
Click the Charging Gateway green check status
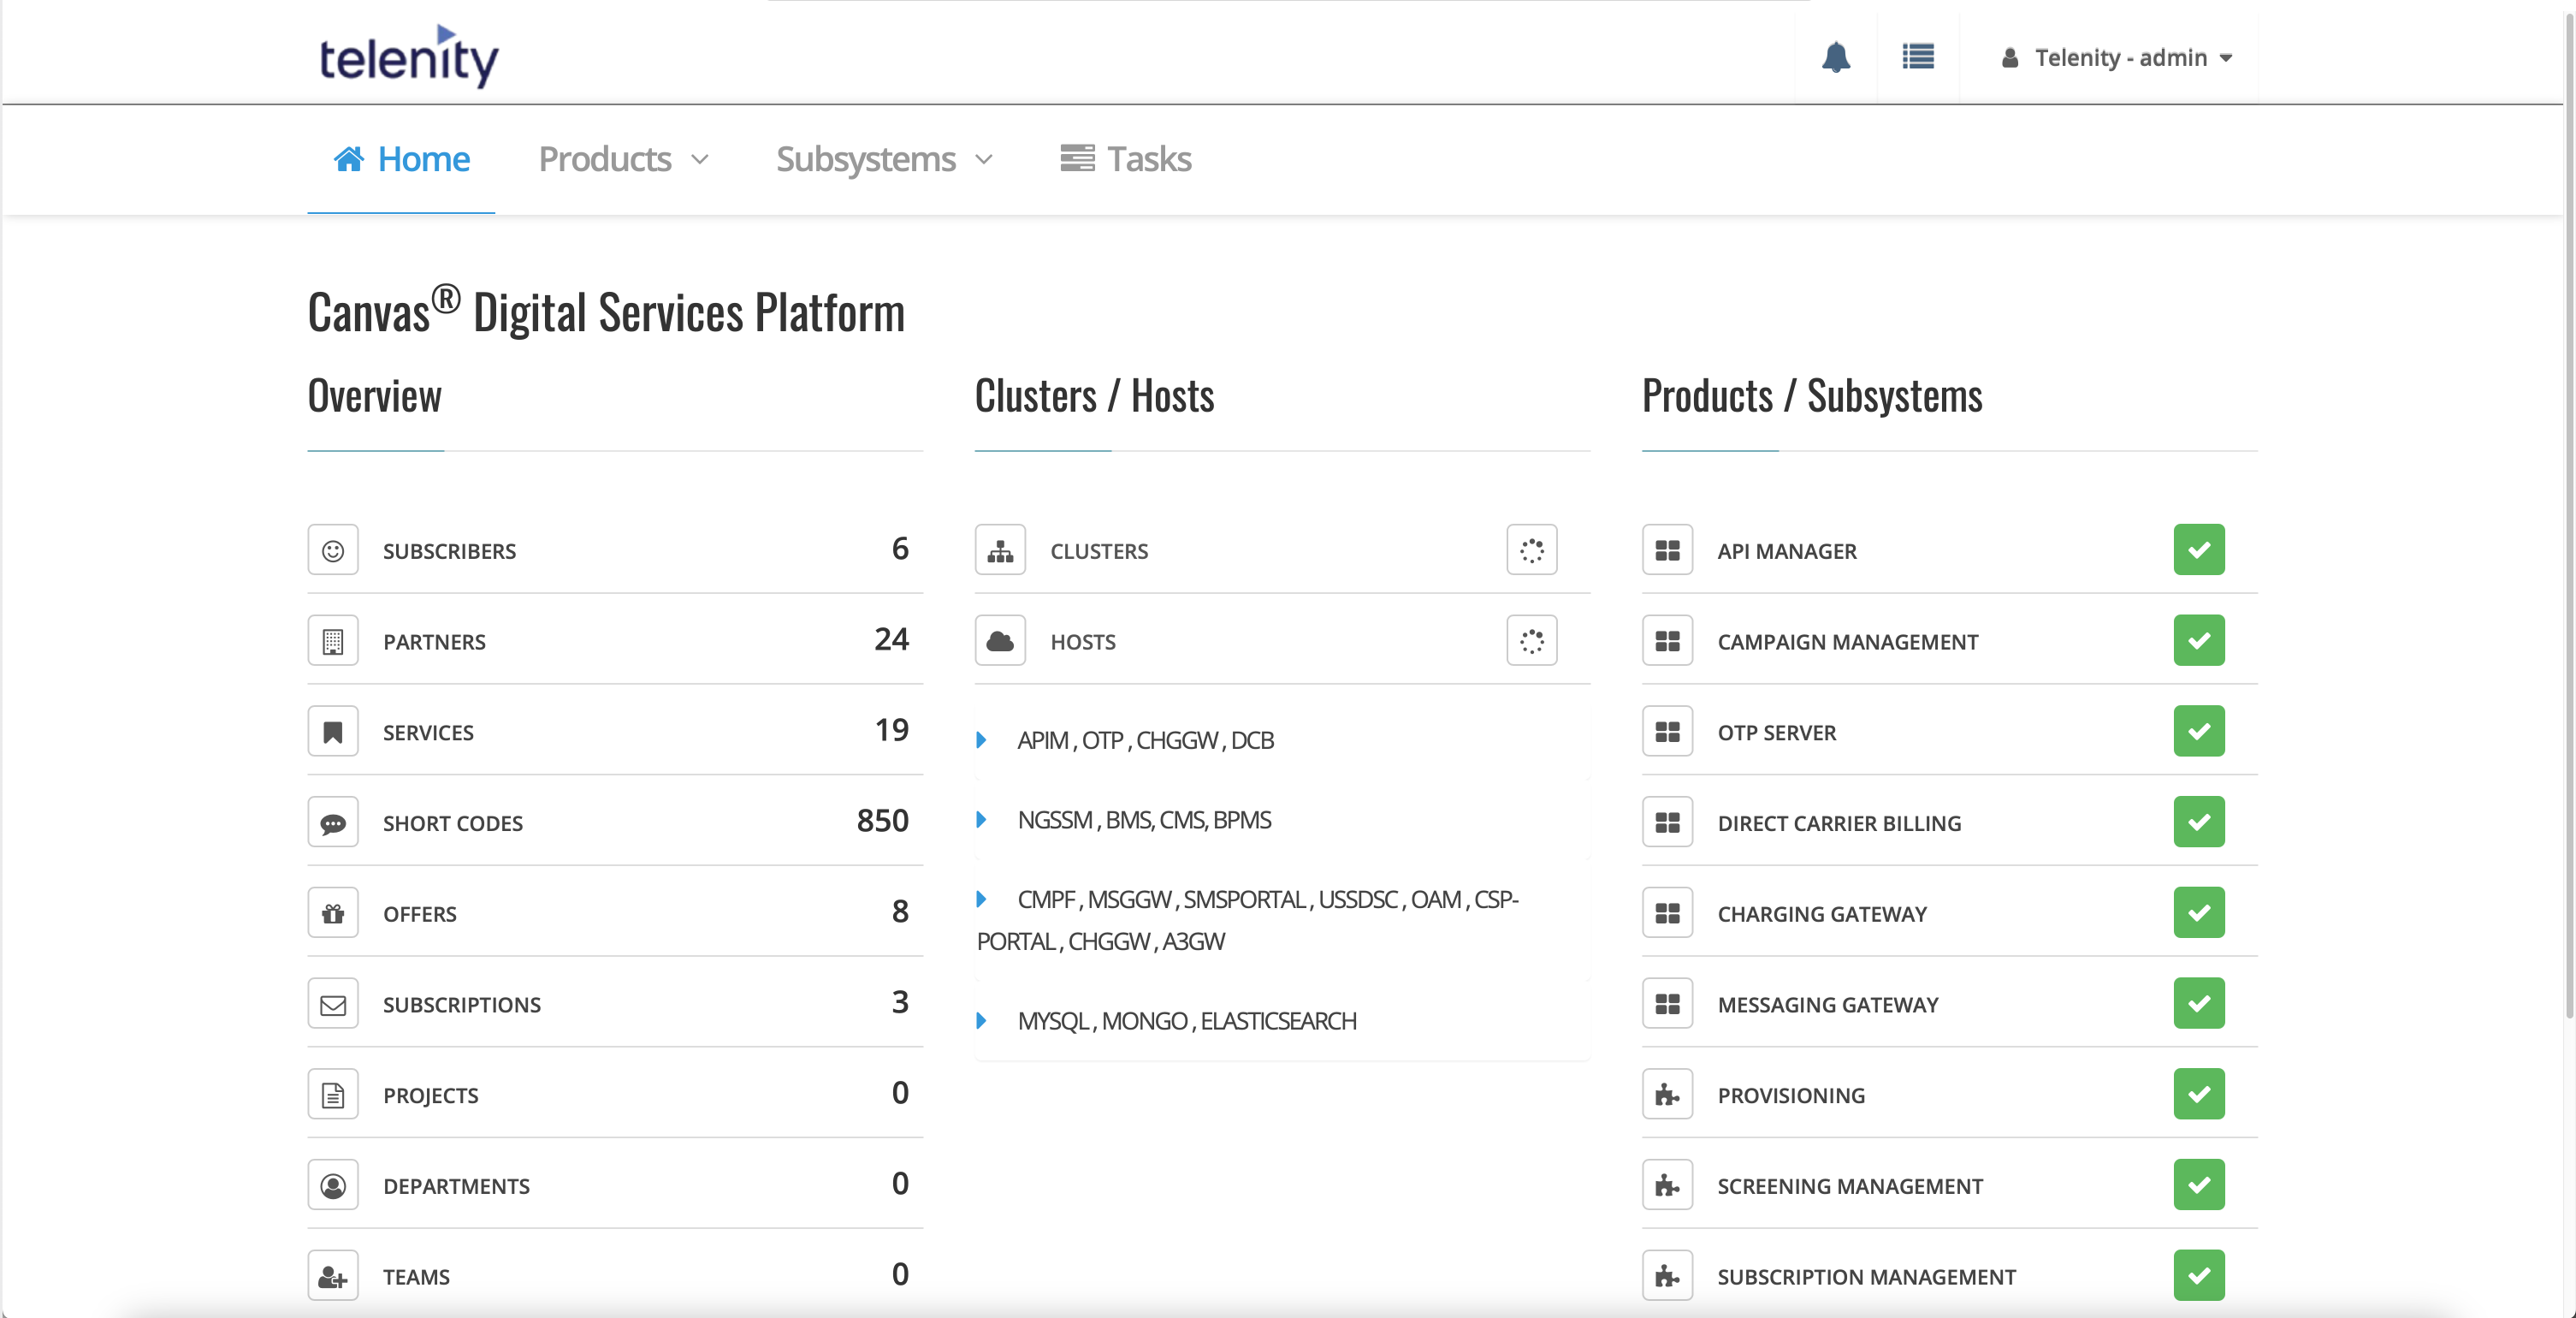point(2199,913)
